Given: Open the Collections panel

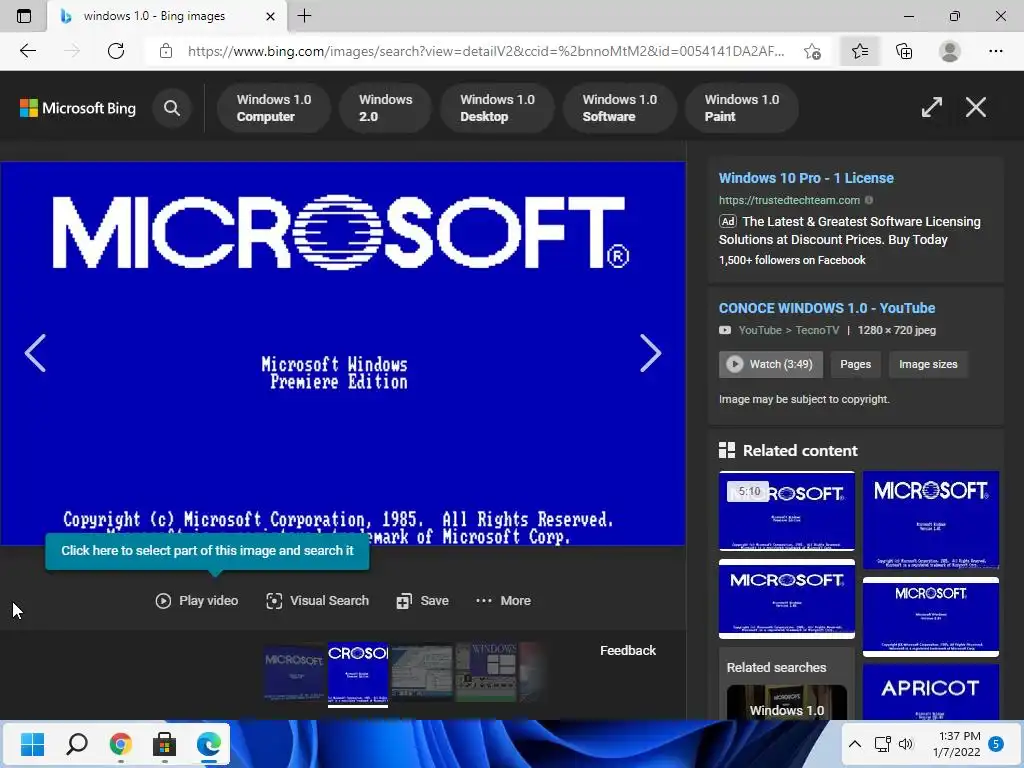Looking at the screenshot, I should [904, 51].
